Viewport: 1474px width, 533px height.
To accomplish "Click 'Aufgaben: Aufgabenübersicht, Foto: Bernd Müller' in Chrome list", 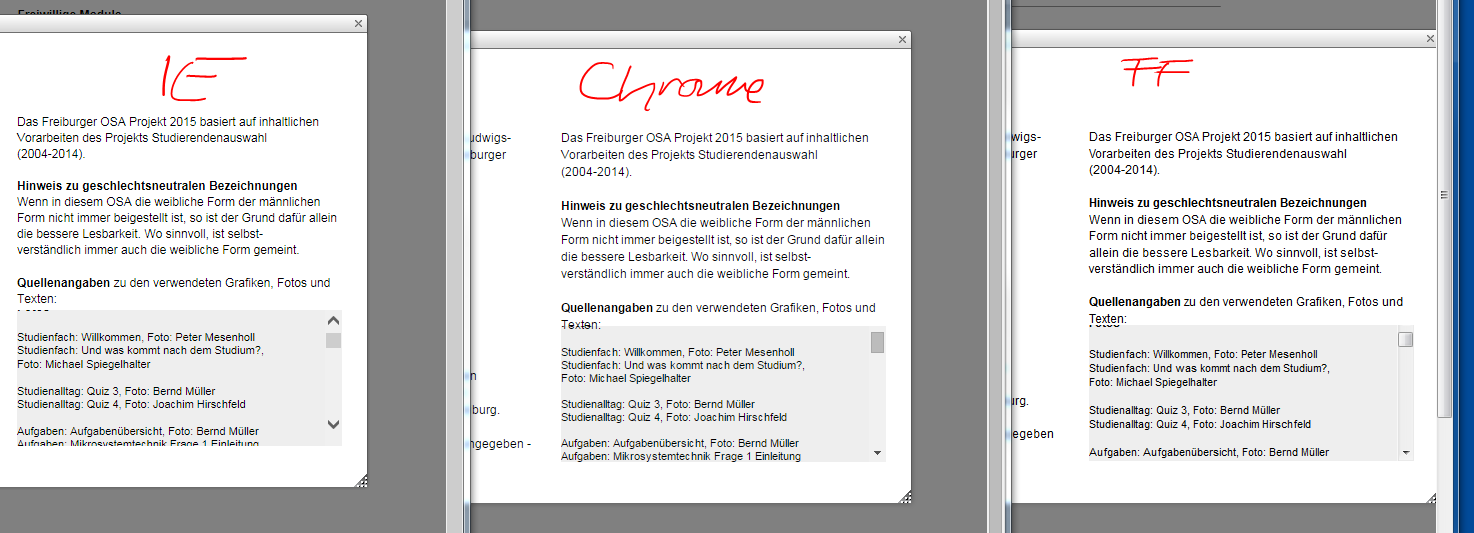I will point(678,443).
